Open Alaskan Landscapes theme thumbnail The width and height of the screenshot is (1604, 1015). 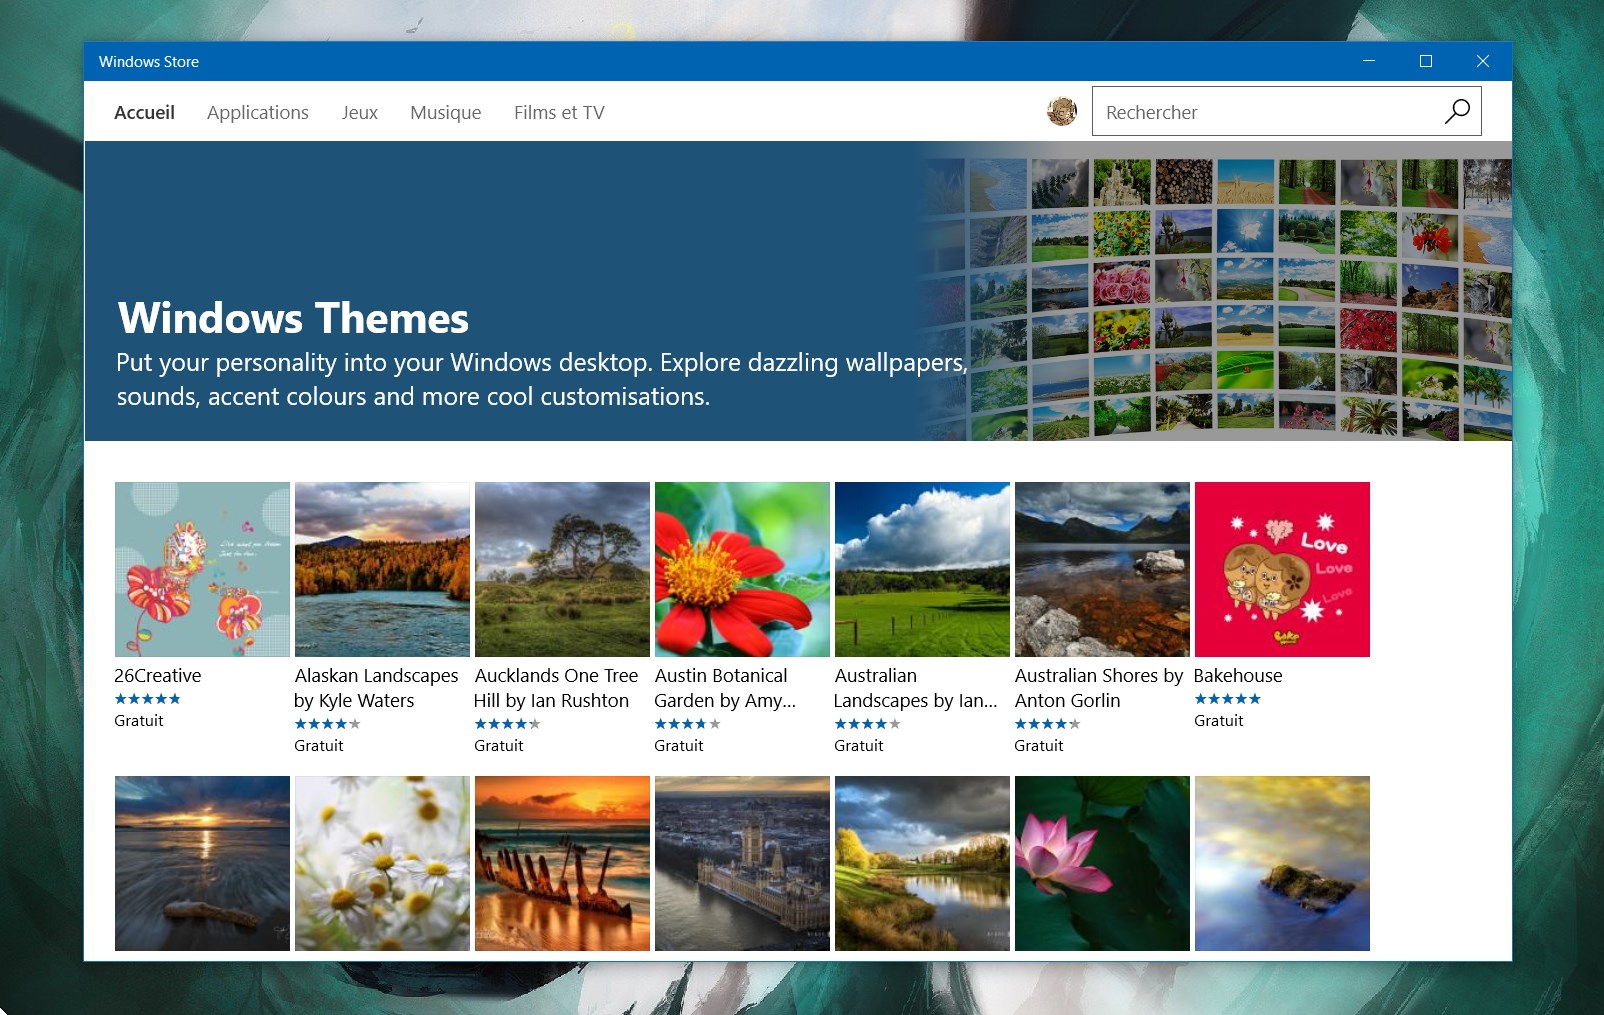click(382, 569)
